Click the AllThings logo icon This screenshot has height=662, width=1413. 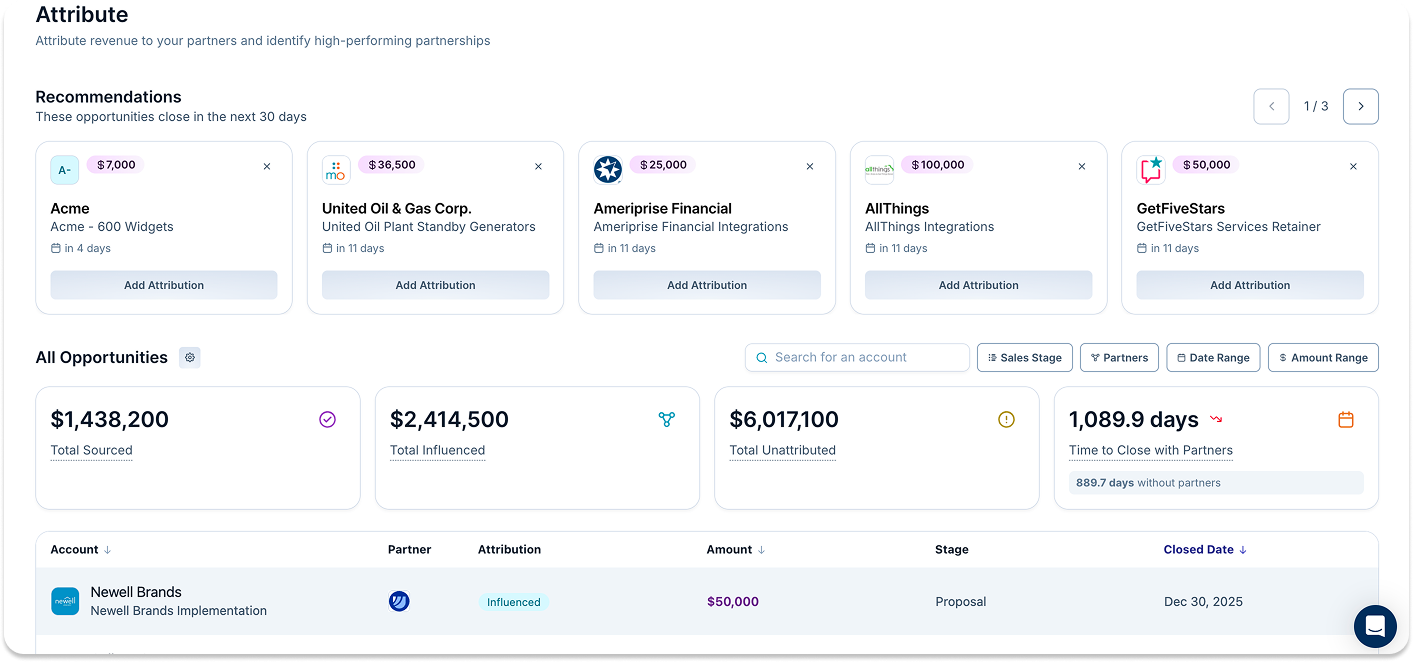(x=879, y=170)
